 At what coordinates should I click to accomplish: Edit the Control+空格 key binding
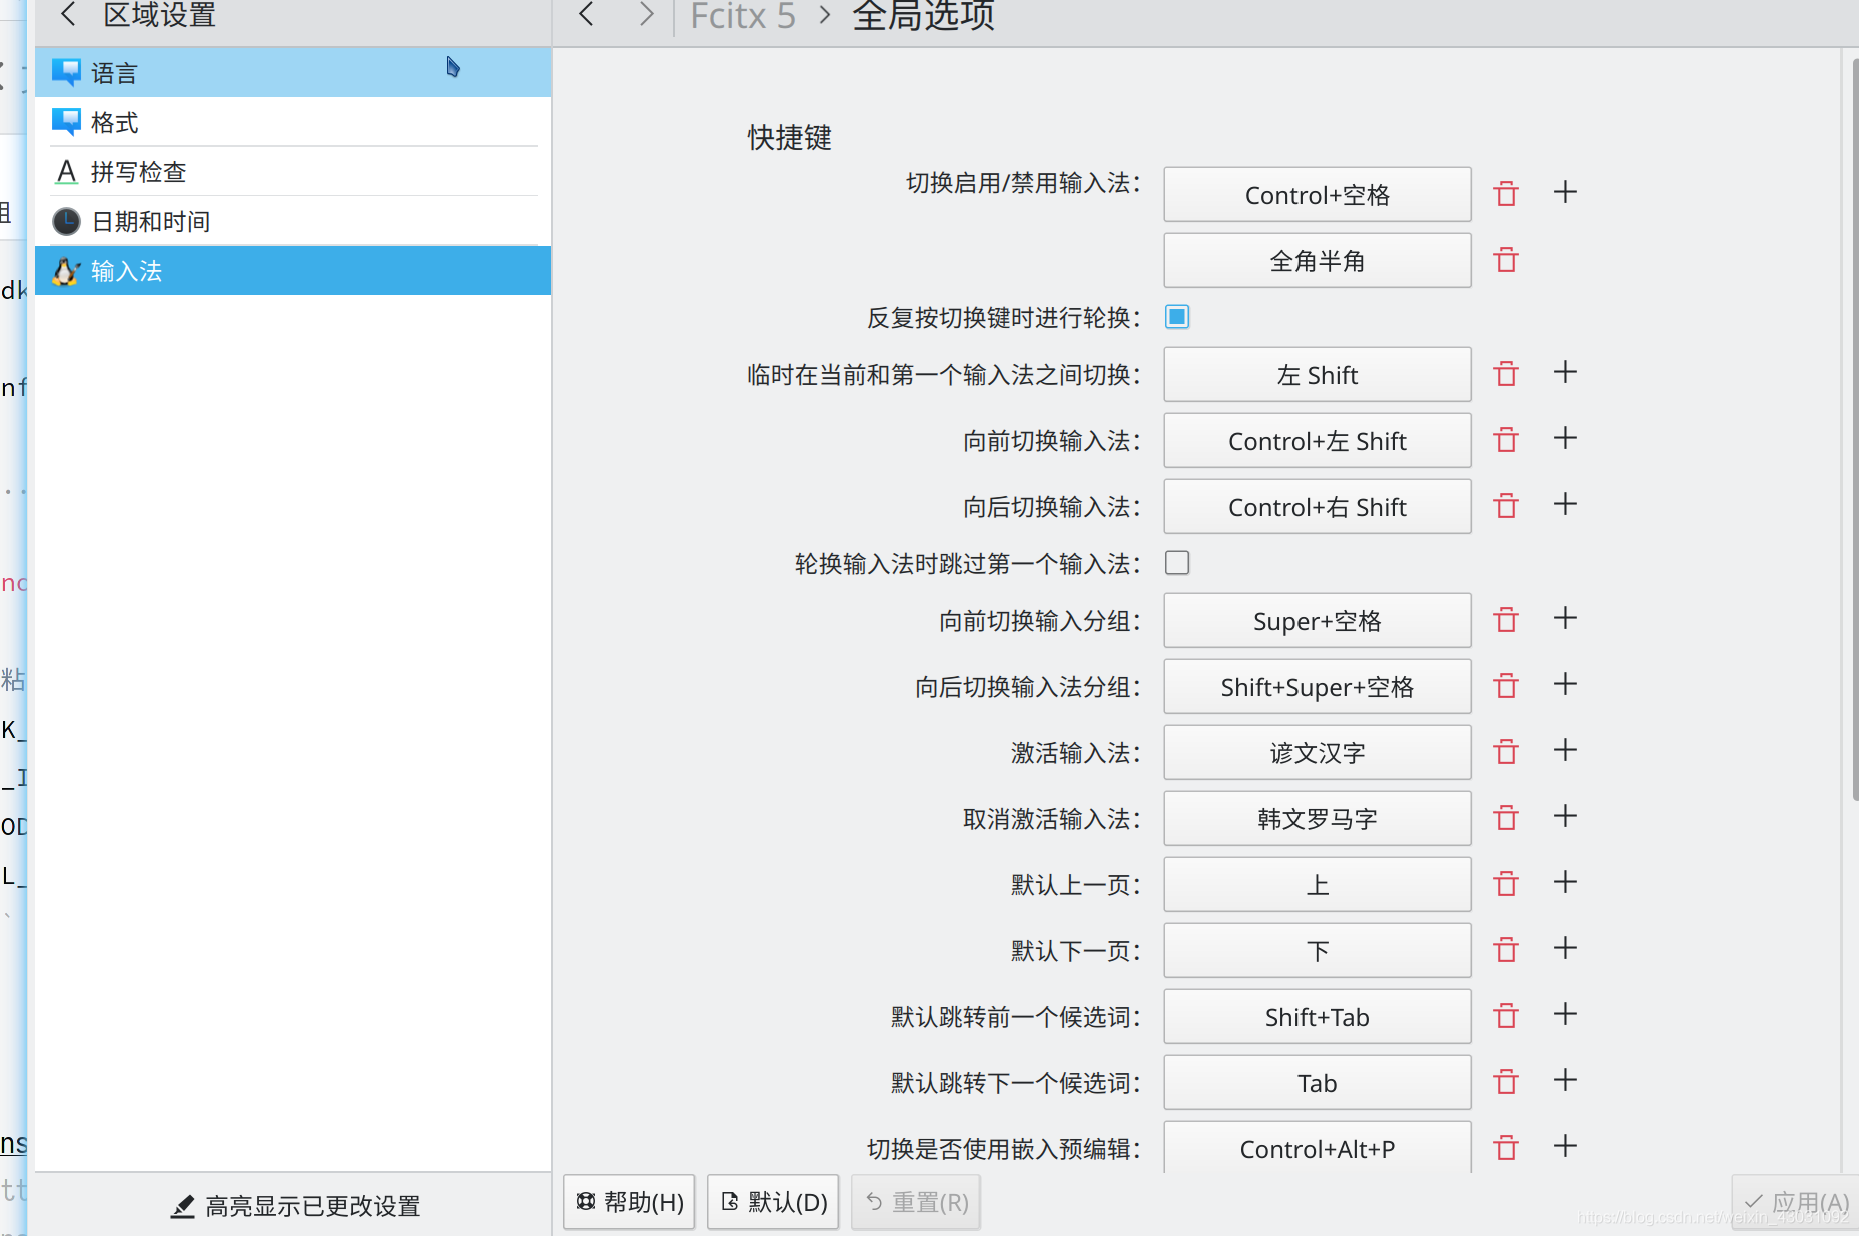click(1317, 194)
